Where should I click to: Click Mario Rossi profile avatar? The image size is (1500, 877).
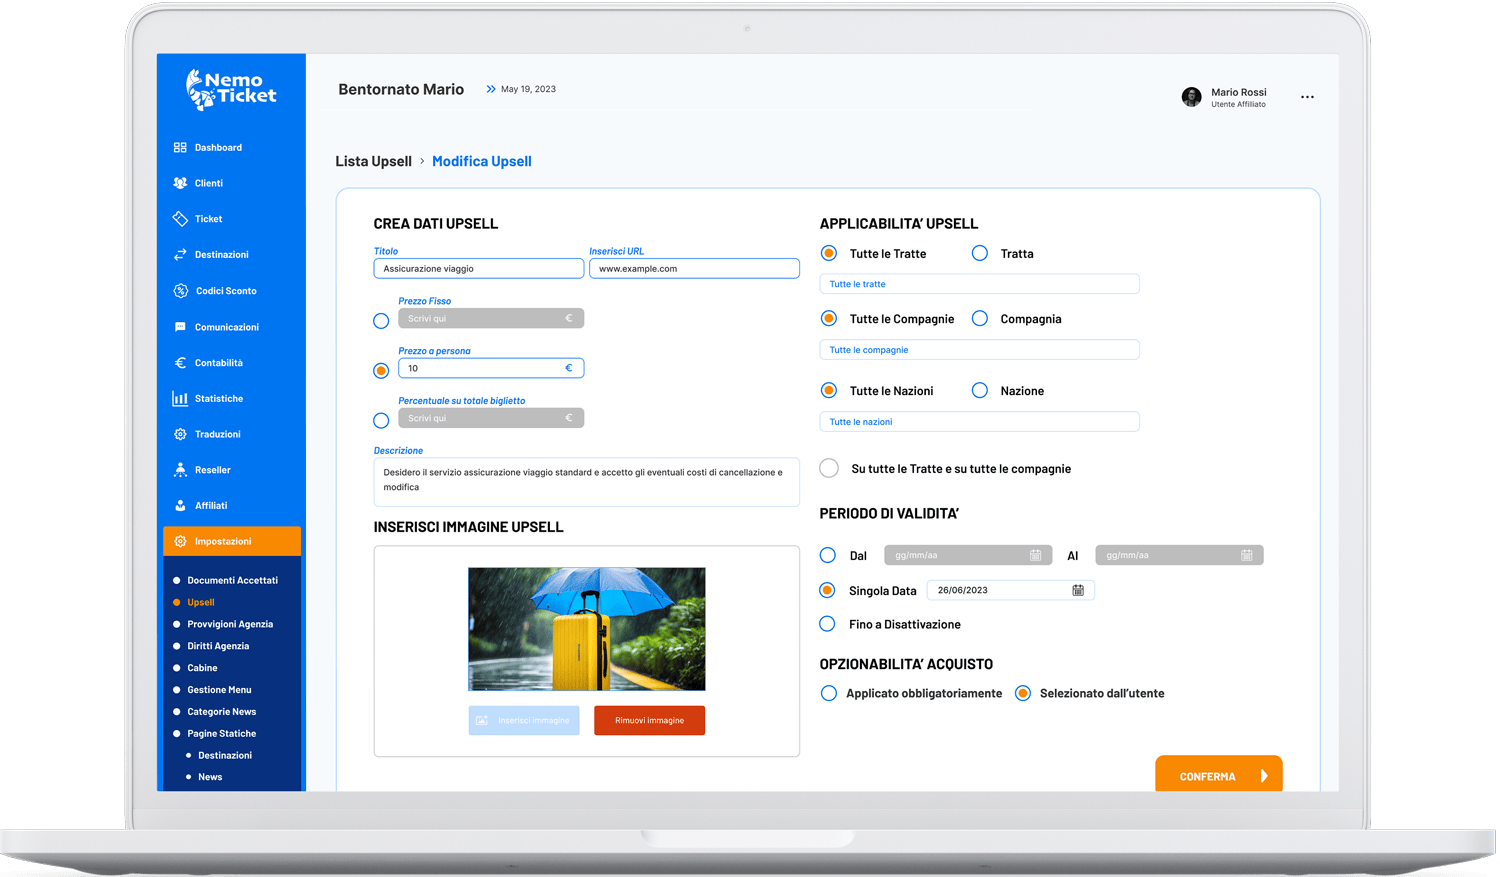[x=1191, y=97]
